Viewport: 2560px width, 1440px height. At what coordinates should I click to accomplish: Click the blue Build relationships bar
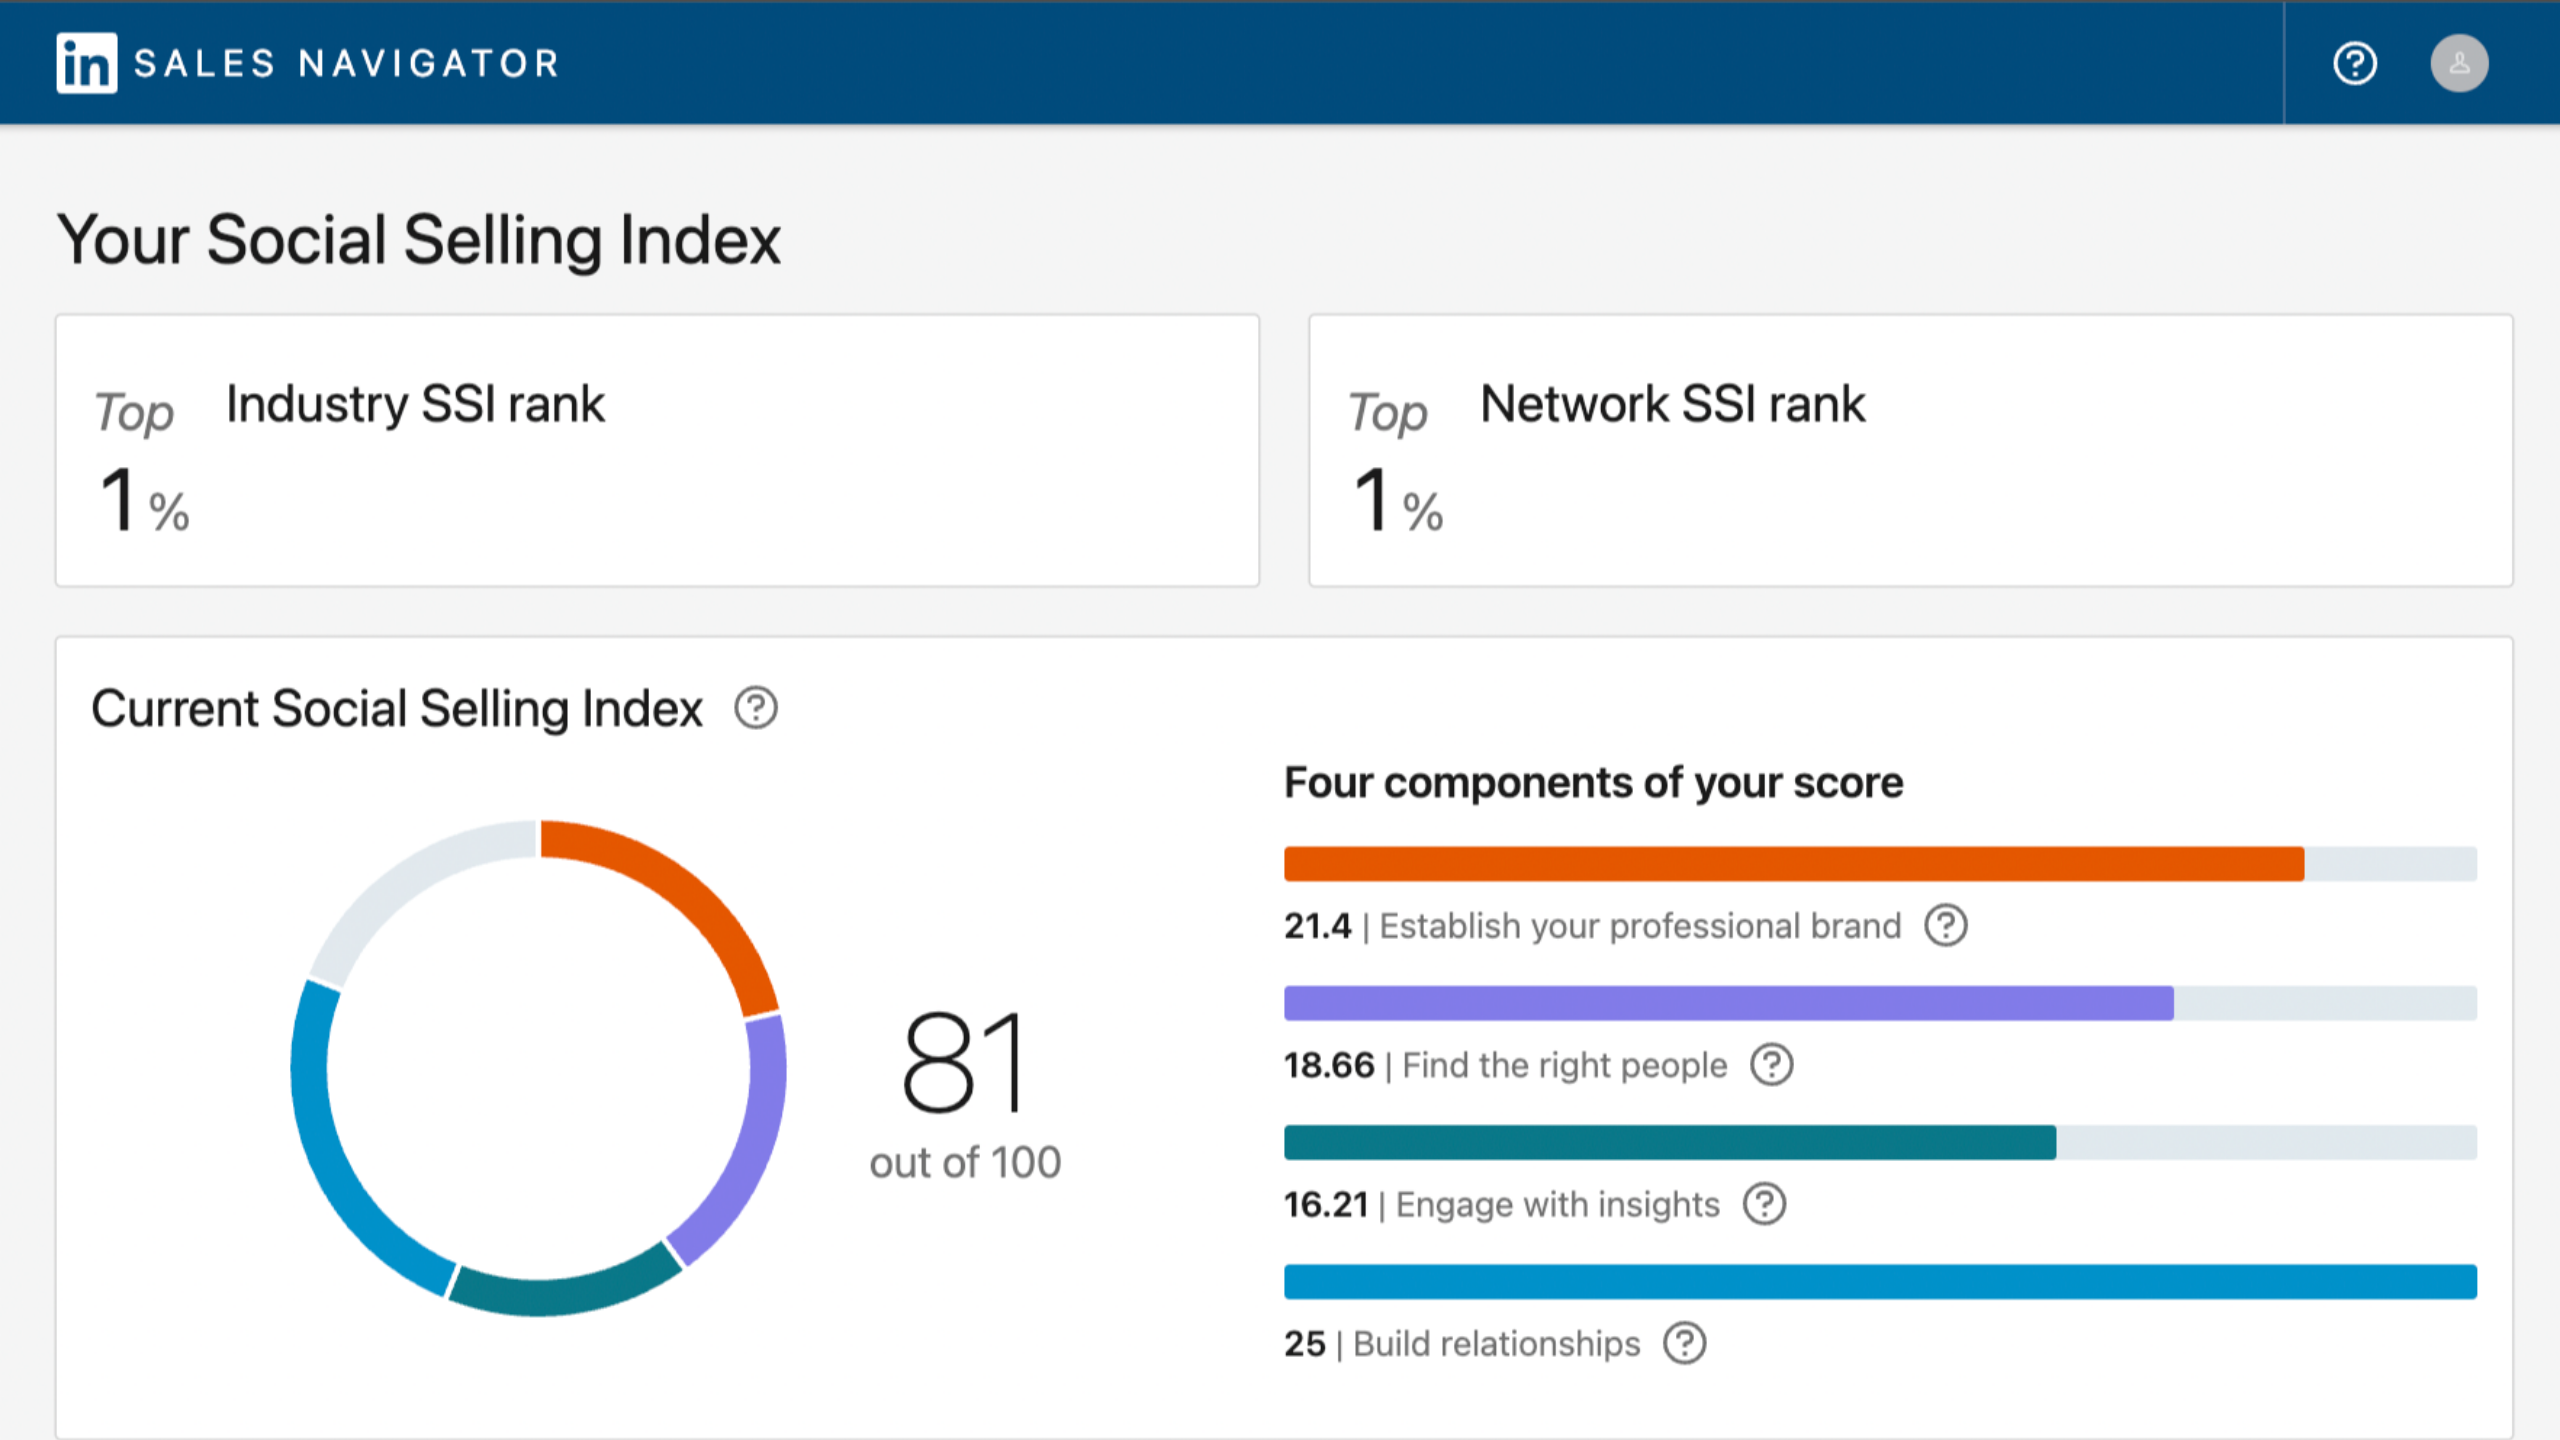1880,1282
